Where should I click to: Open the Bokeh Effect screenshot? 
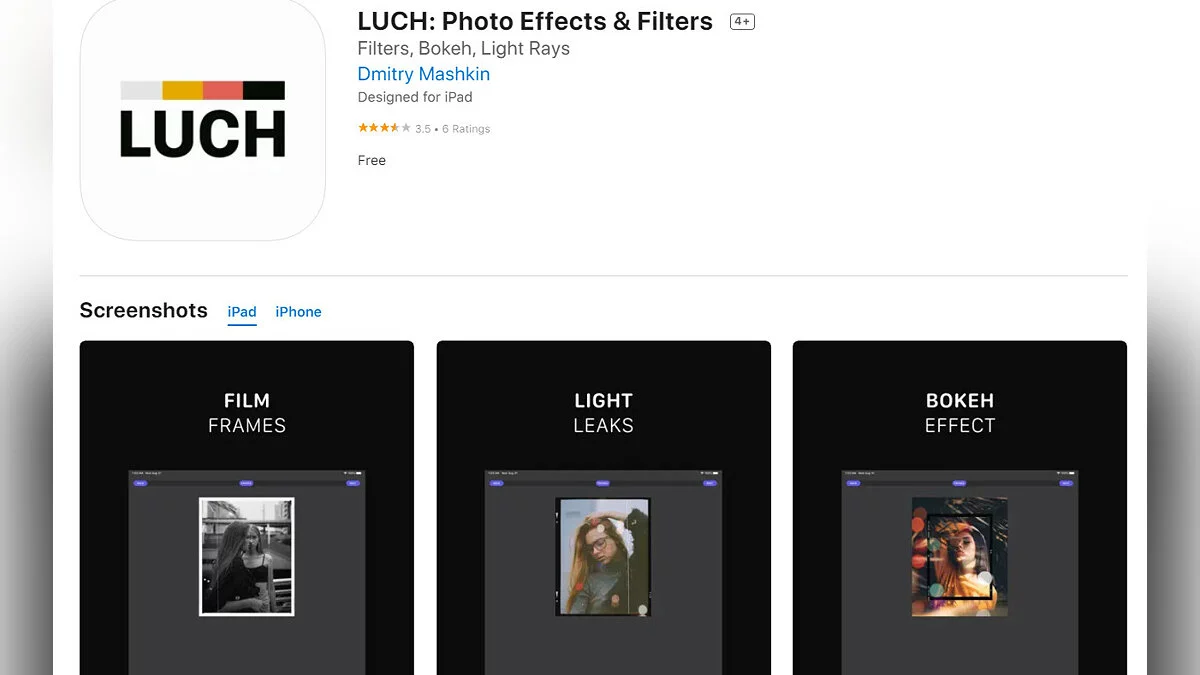click(960, 508)
